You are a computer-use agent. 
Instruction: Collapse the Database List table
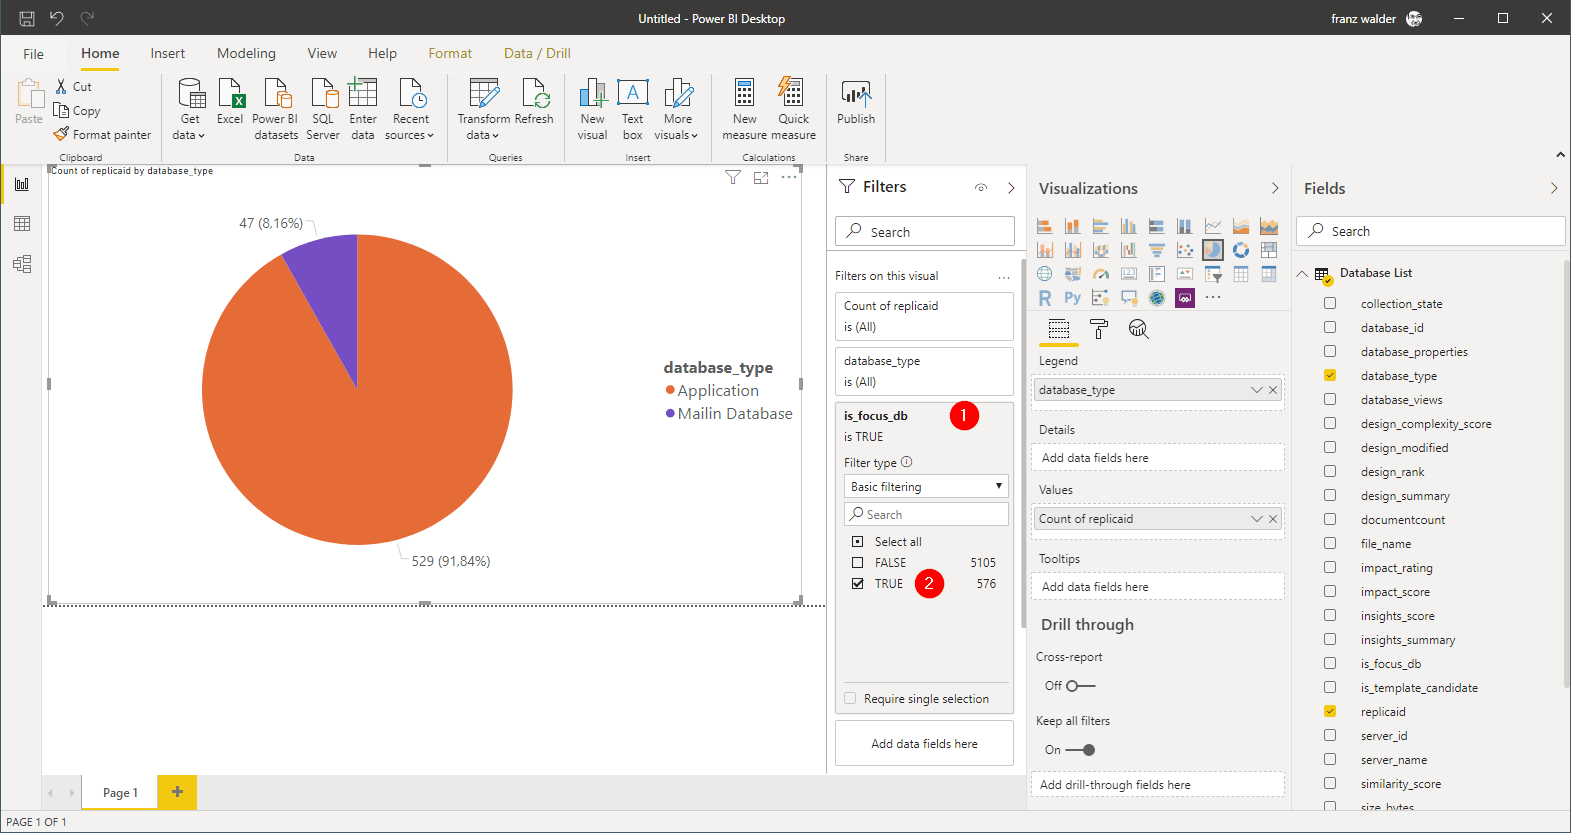tap(1302, 274)
